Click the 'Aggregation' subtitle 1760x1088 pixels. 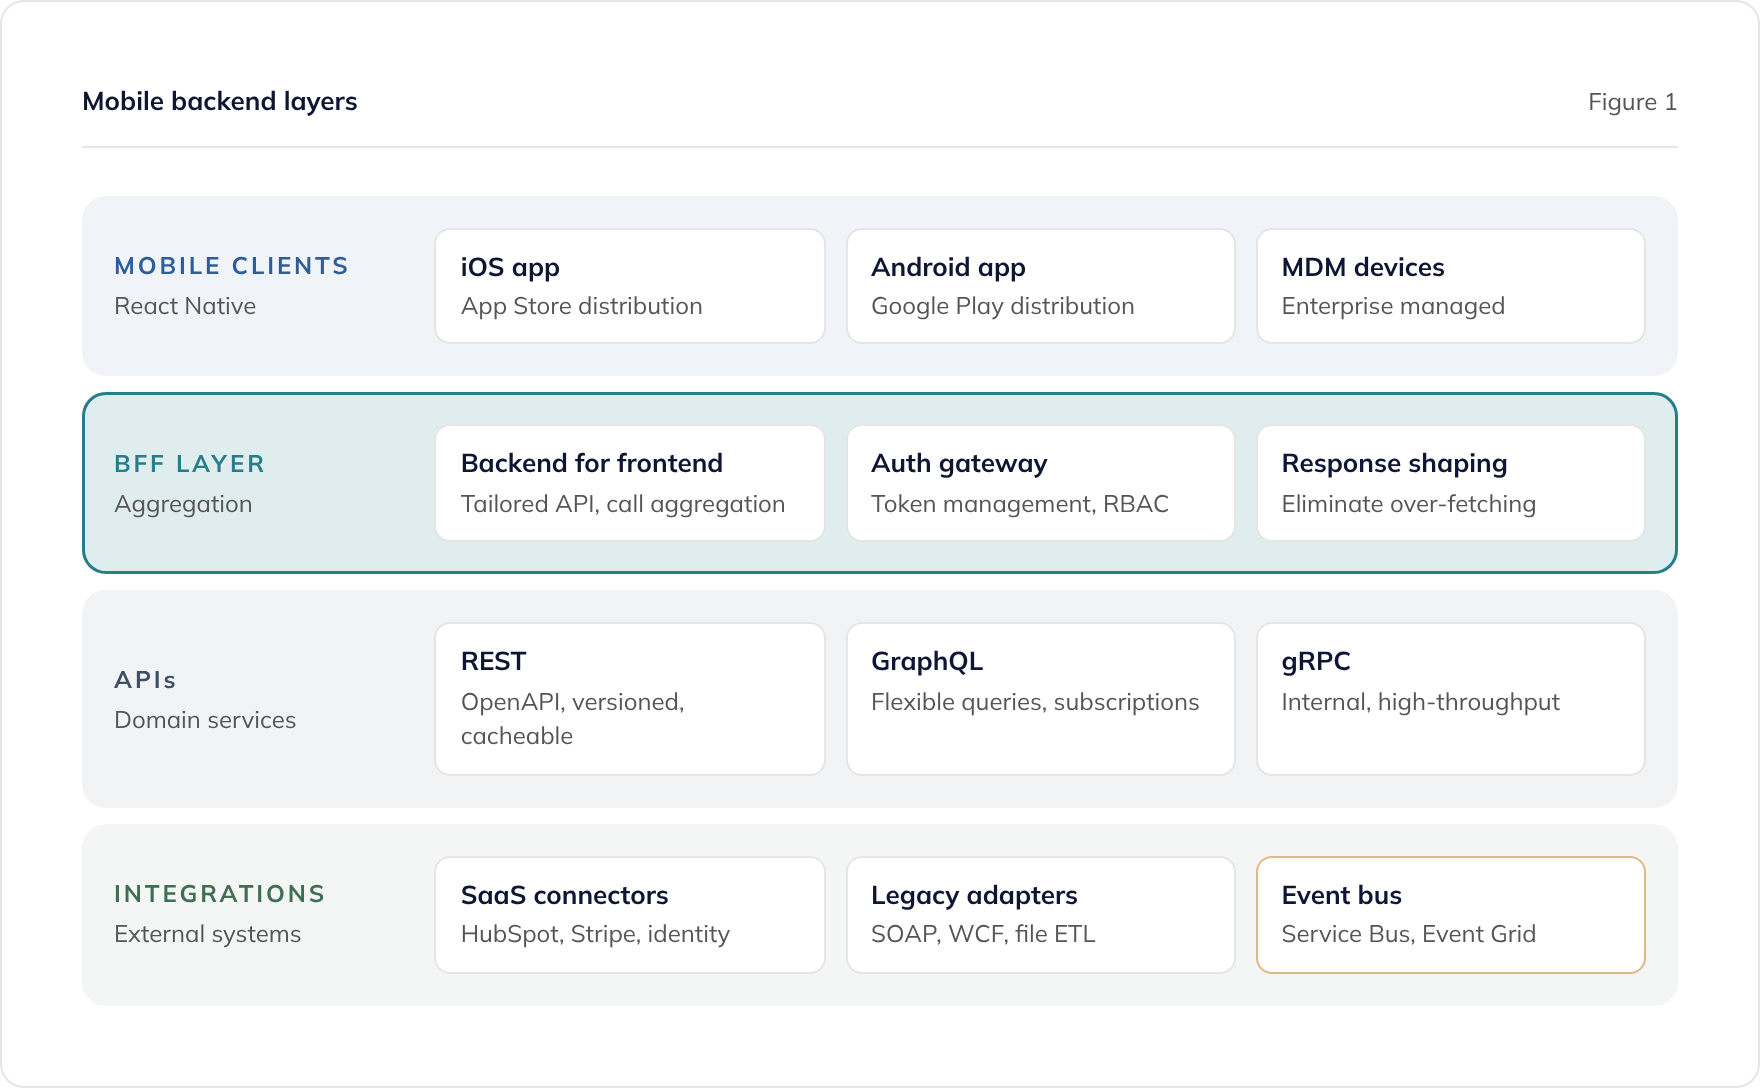coord(183,504)
